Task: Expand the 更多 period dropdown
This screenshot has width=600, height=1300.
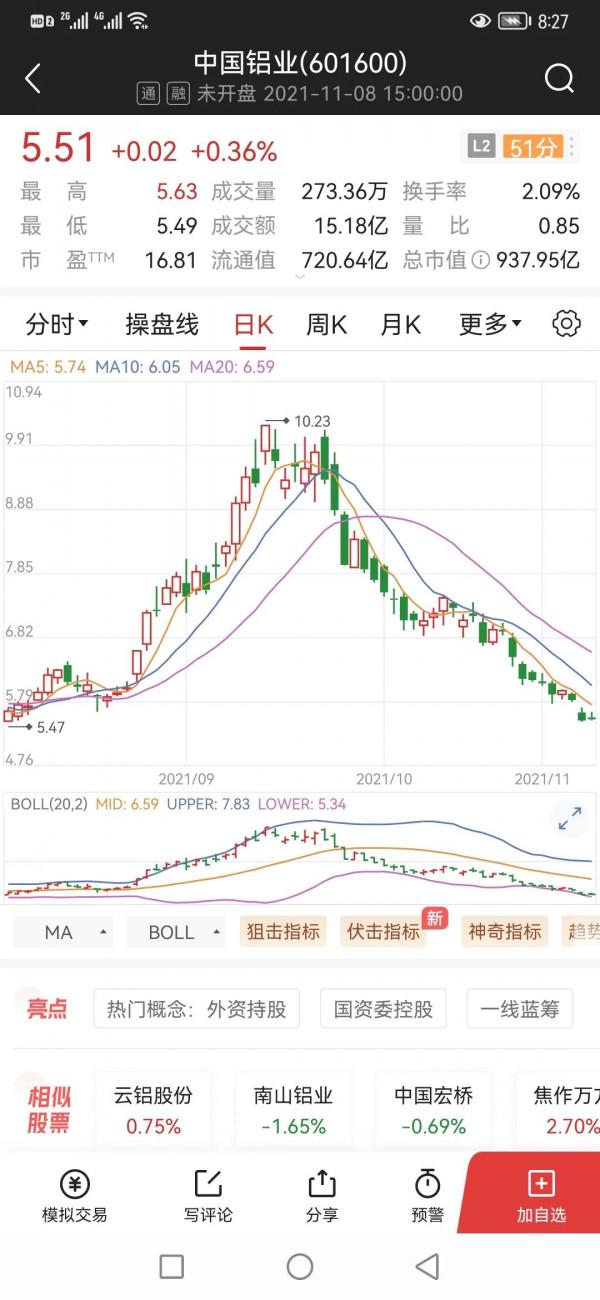Action: click(x=490, y=324)
